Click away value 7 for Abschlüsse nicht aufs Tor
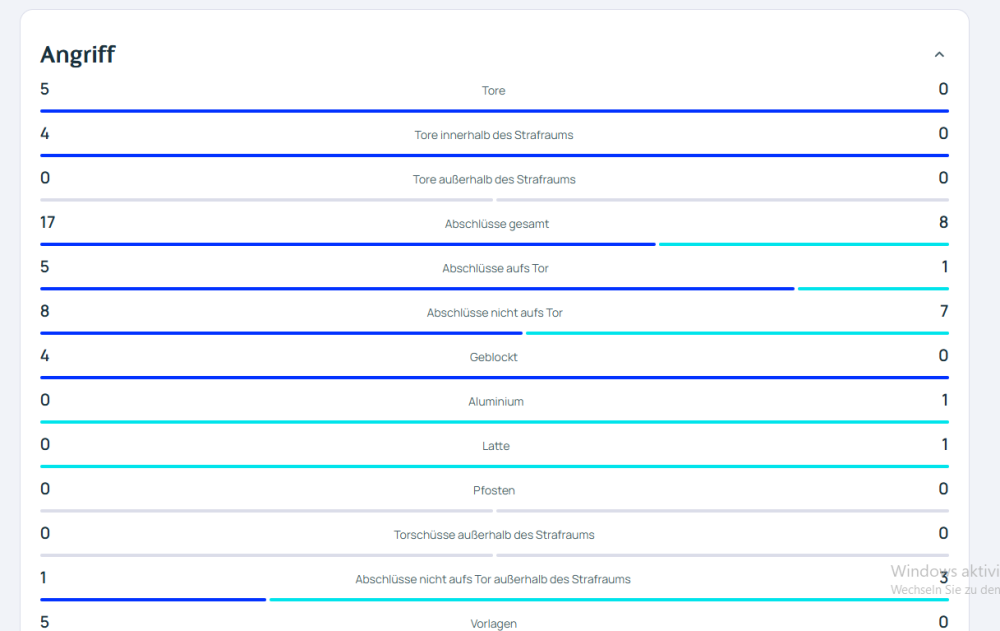The height and width of the screenshot is (631, 1000). (943, 311)
